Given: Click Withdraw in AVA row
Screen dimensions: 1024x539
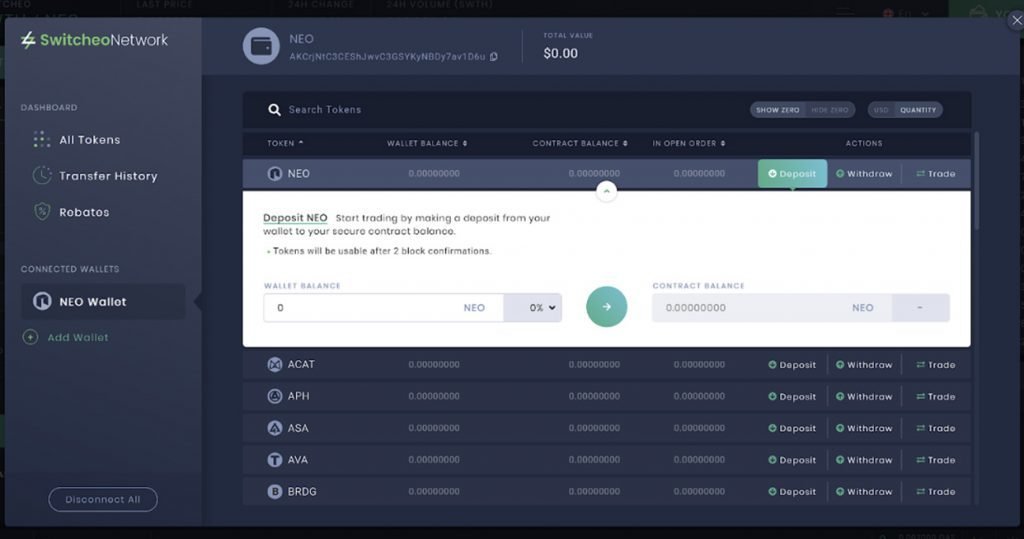Looking at the screenshot, I should (x=864, y=460).
